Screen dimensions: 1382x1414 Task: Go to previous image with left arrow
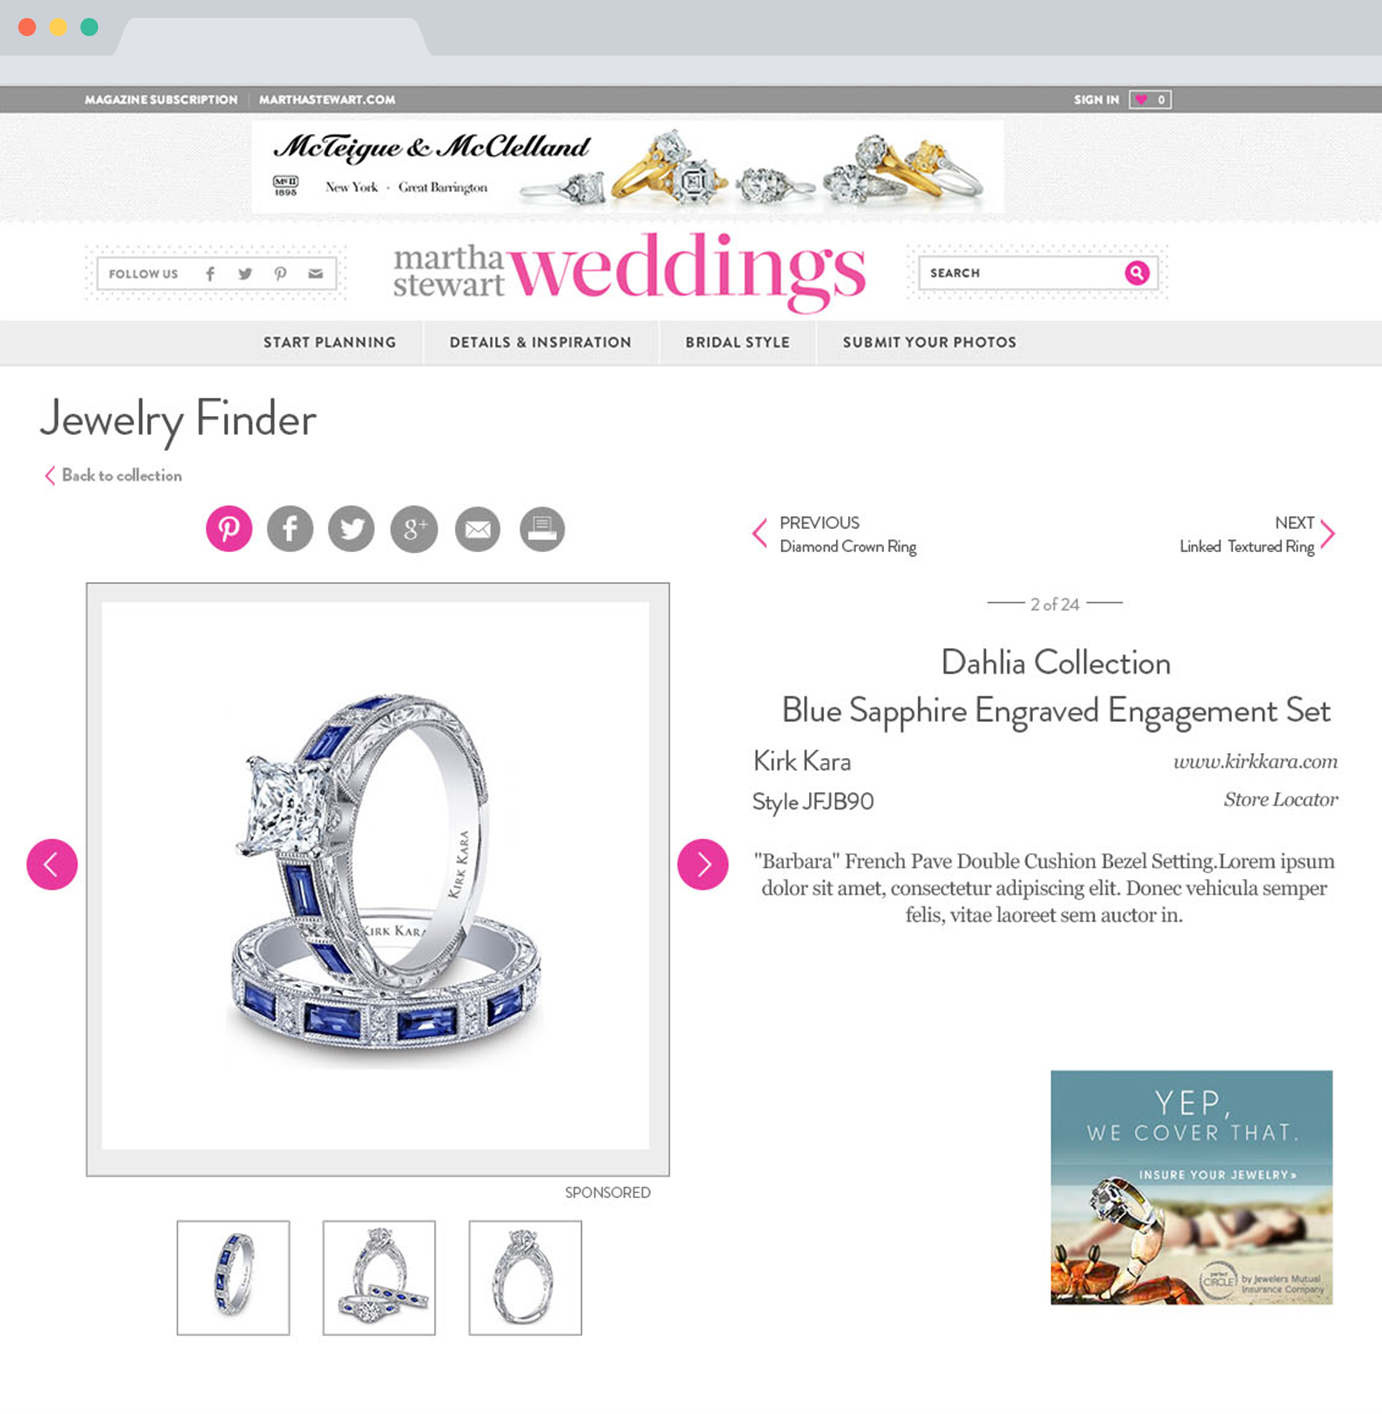[x=52, y=864]
